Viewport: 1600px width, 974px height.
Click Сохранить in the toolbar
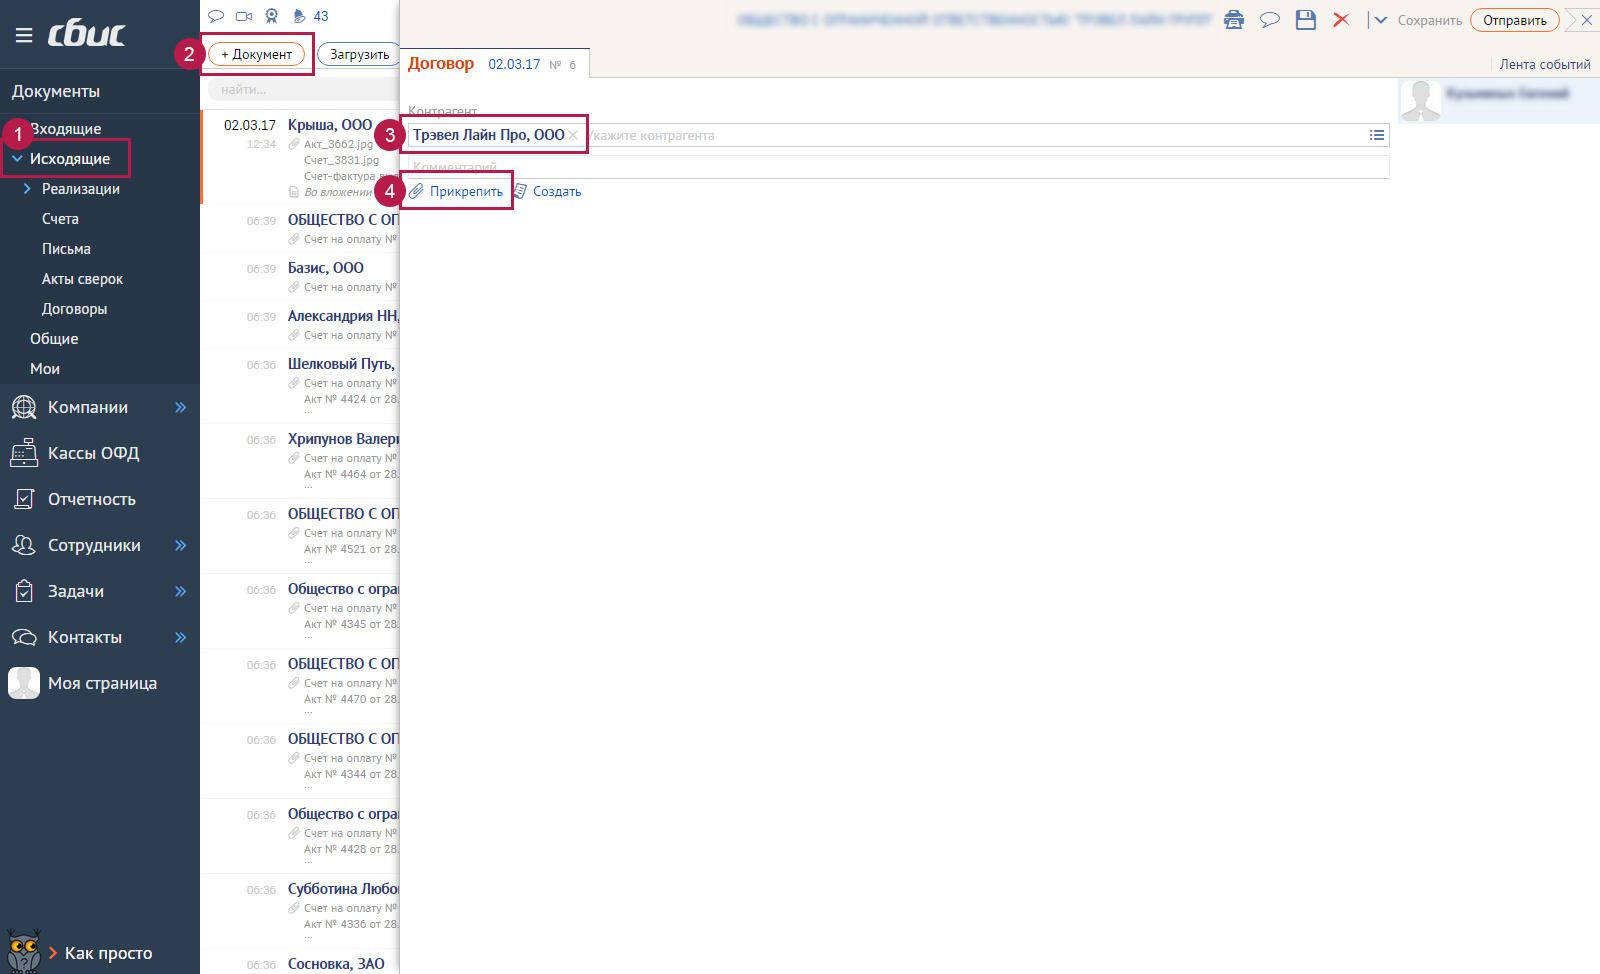click(x=1429, y=20)
